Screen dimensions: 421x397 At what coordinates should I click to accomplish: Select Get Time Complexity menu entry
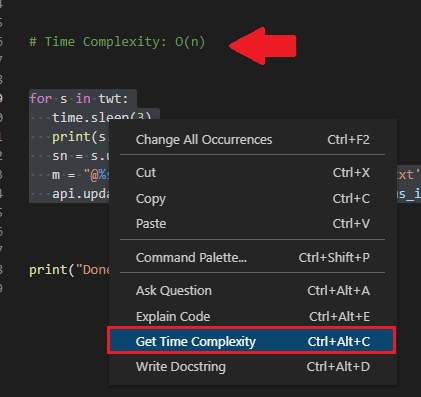pos(252,341)
